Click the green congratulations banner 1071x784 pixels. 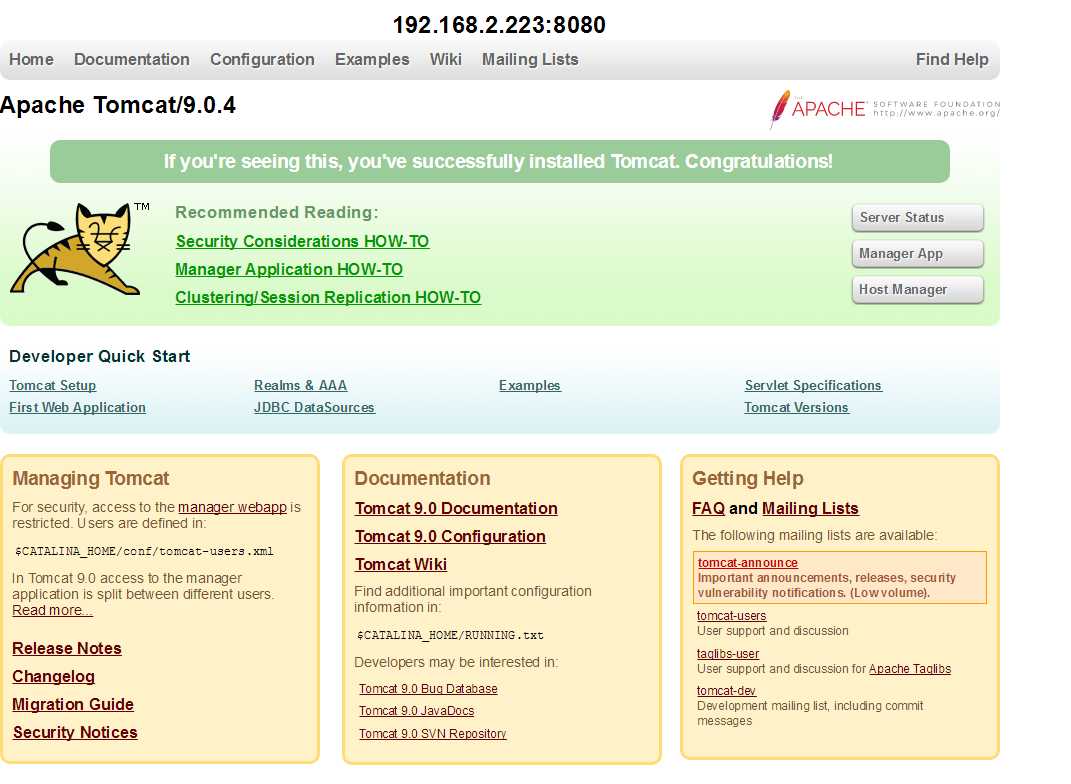tap(500, 161)
